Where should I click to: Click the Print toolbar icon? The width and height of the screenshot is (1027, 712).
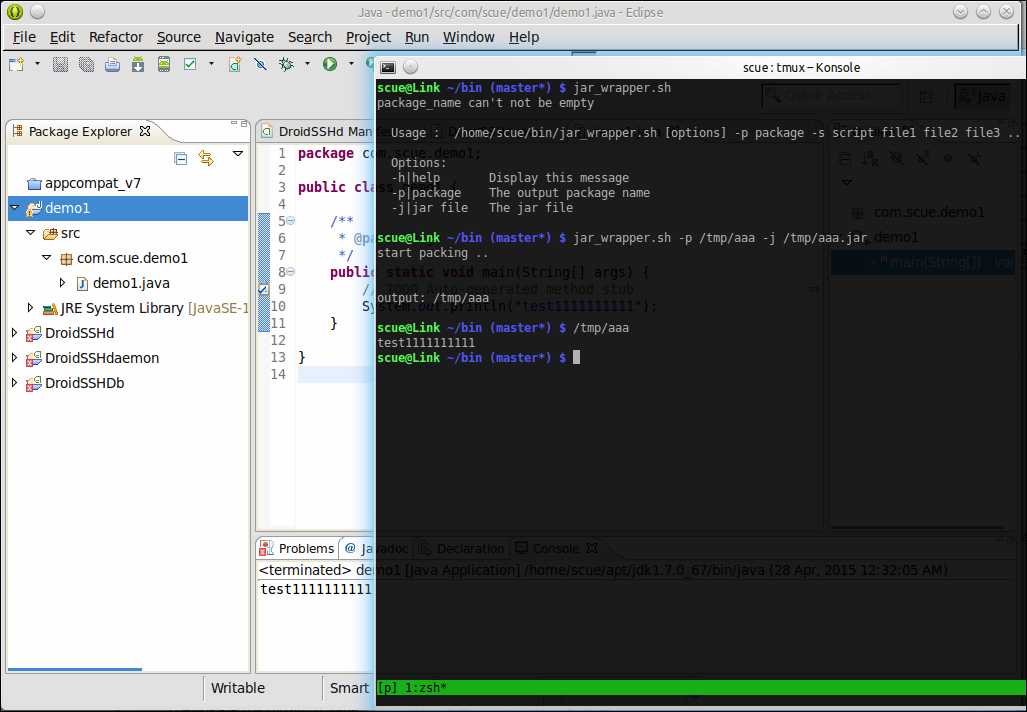point(112,64)
